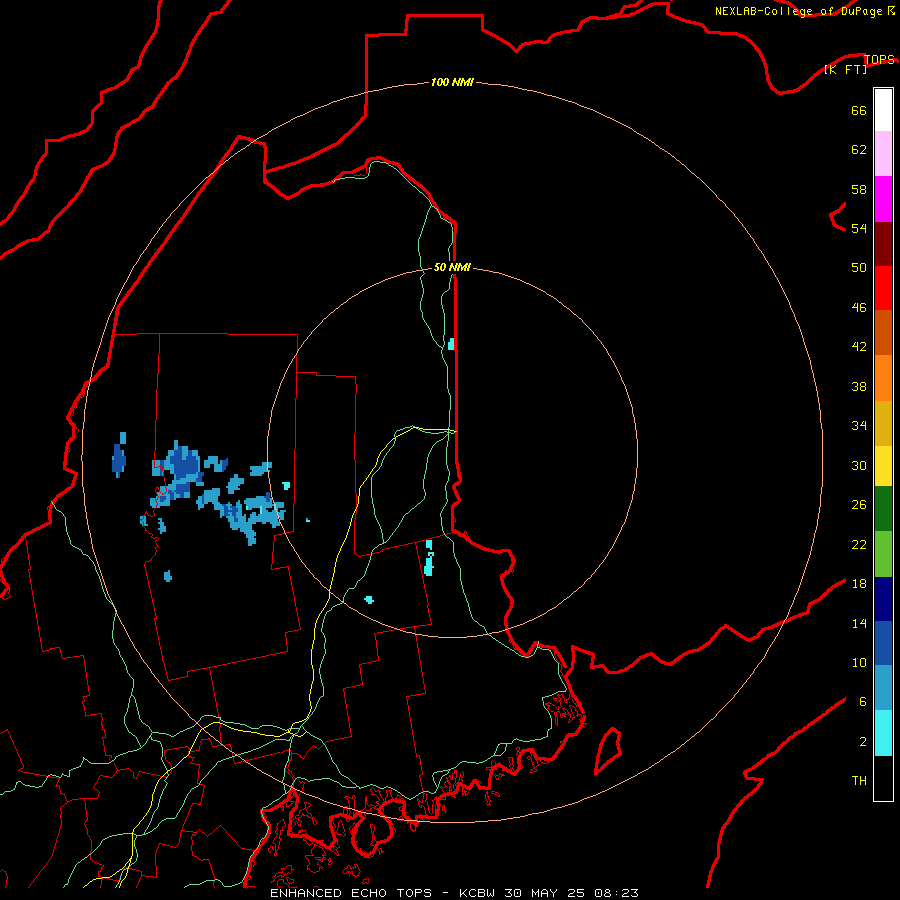Click the gold legend swatch
900x900 pixels.
(x=883, y=423)
